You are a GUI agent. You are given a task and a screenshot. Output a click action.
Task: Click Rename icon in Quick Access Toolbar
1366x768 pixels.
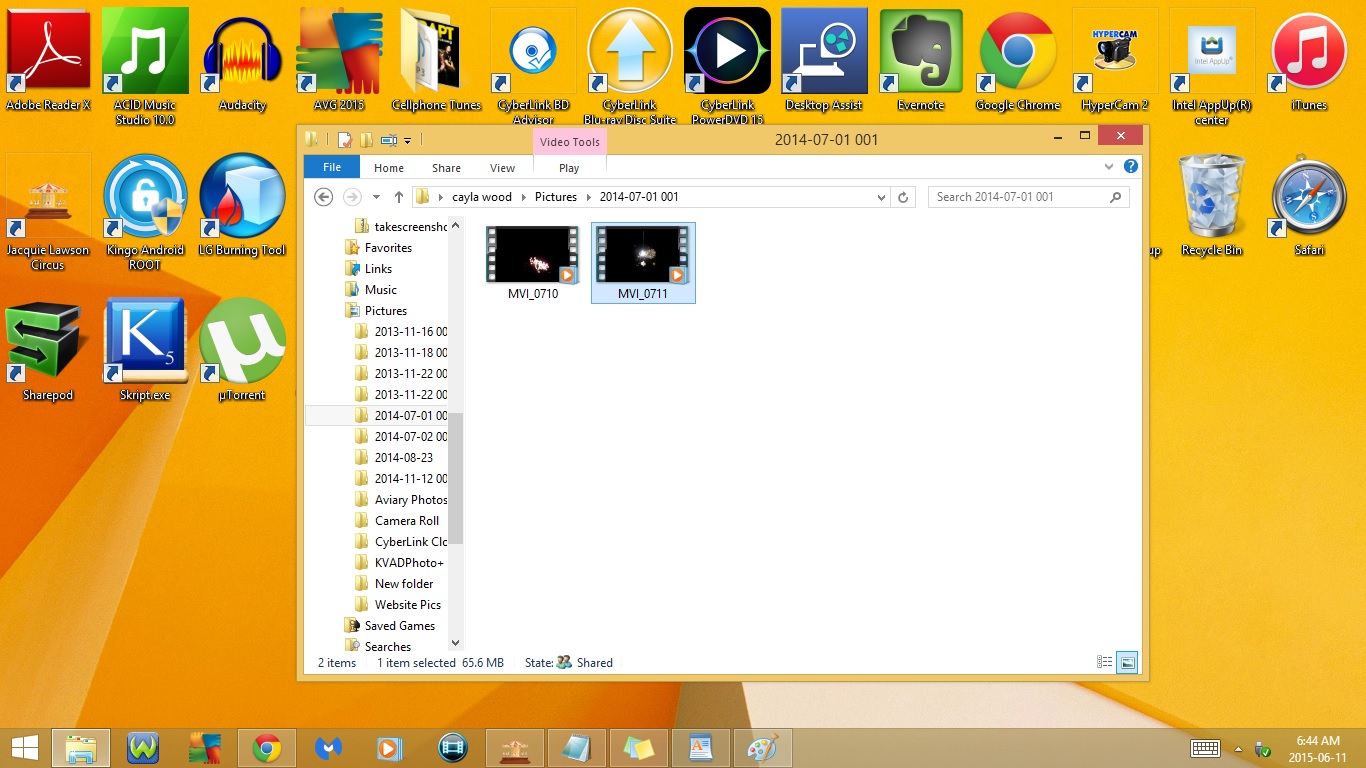(389, 140)
